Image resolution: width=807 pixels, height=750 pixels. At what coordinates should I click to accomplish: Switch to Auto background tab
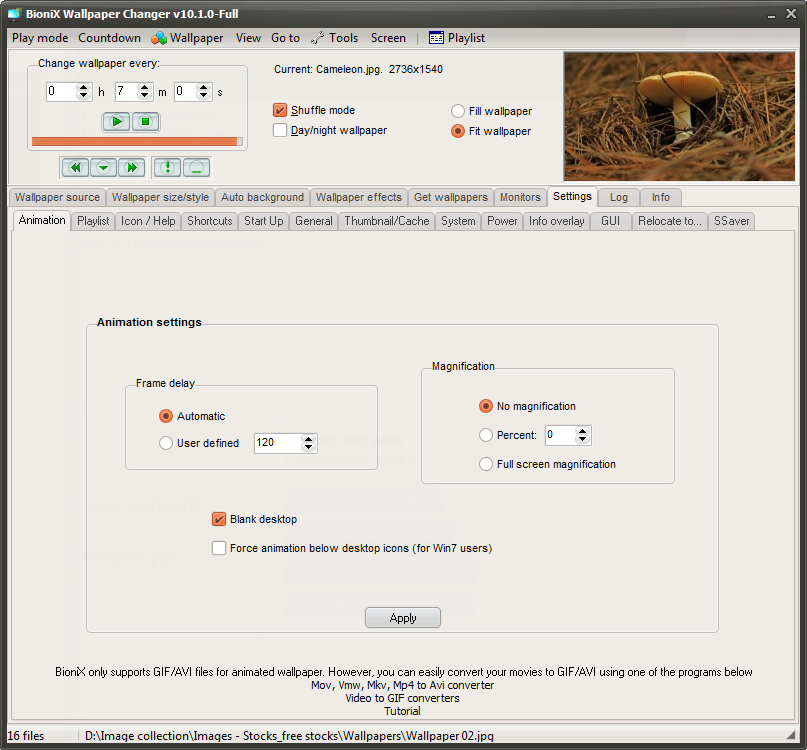tap(262, 198)
